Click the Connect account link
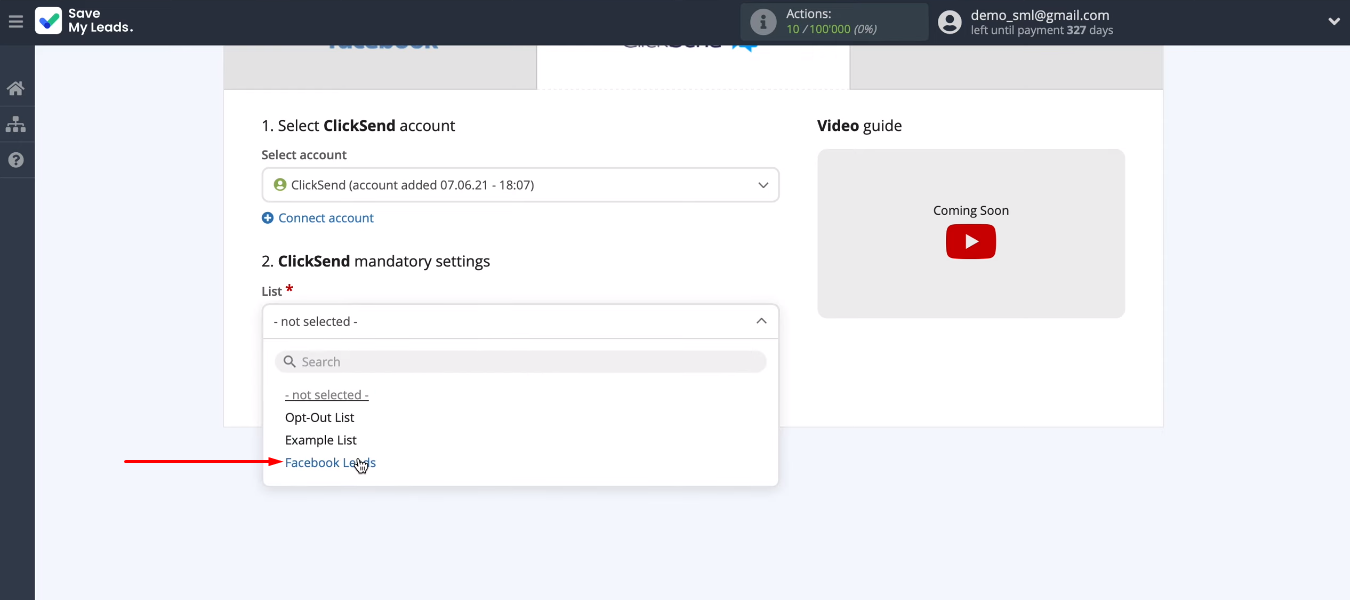Screen dimensions: 1350x600 click(326, 218)
